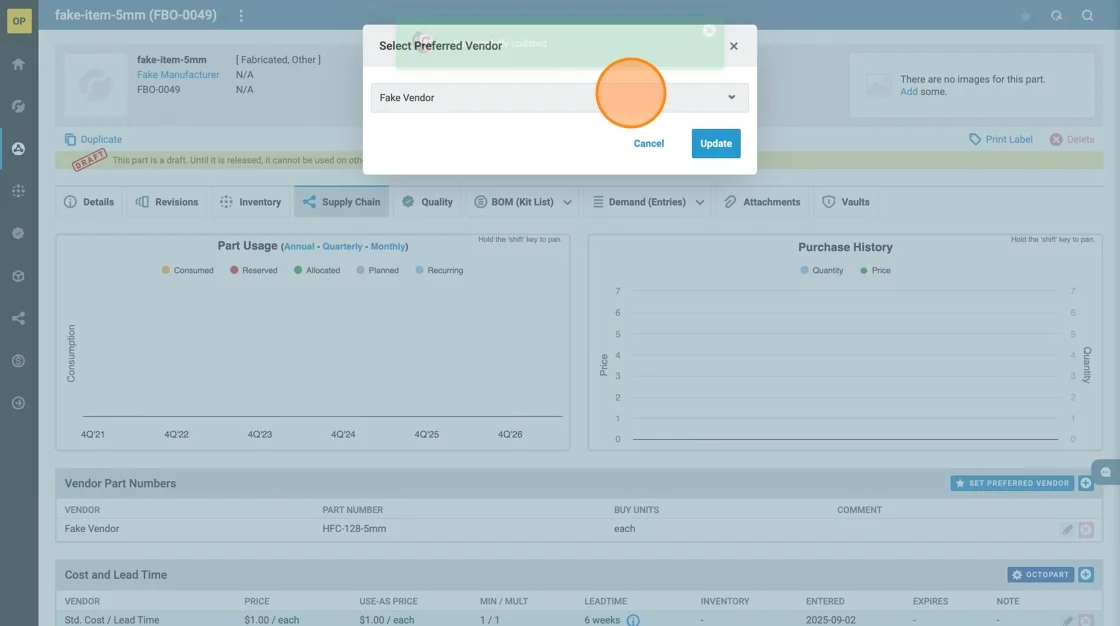Open the Fake Vendor dropdown
Viewport: 1120px width, 626px height.
(559, 98)
